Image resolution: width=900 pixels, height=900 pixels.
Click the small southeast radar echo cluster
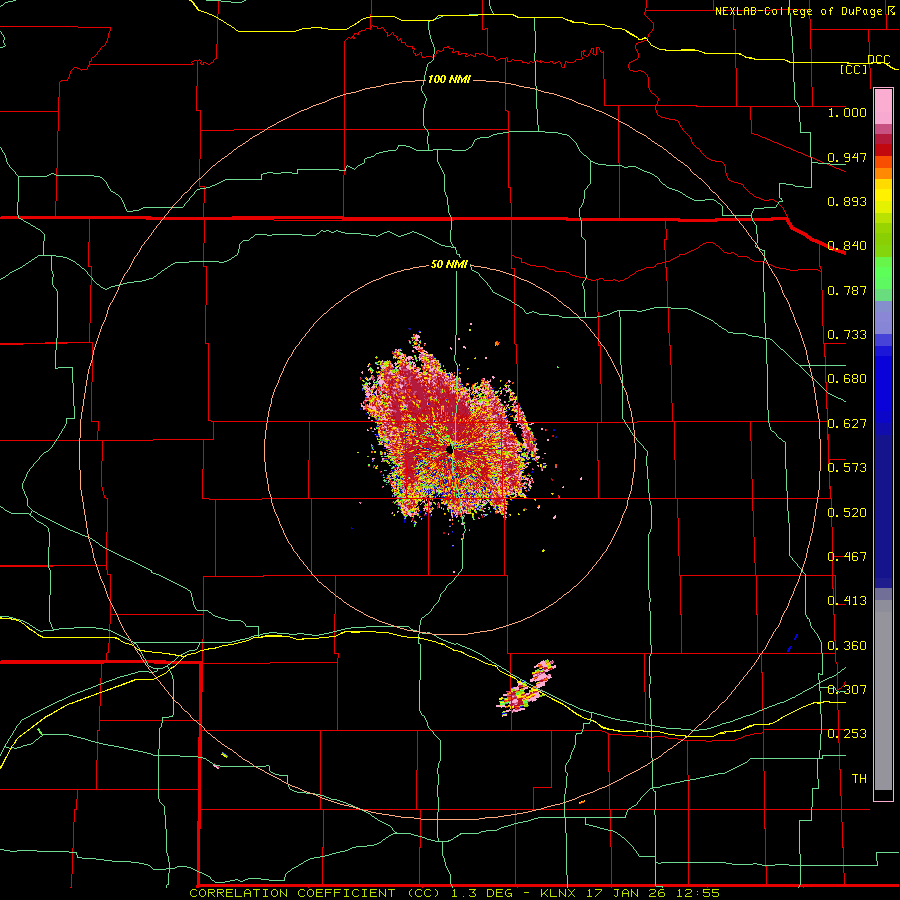(526, 688)
